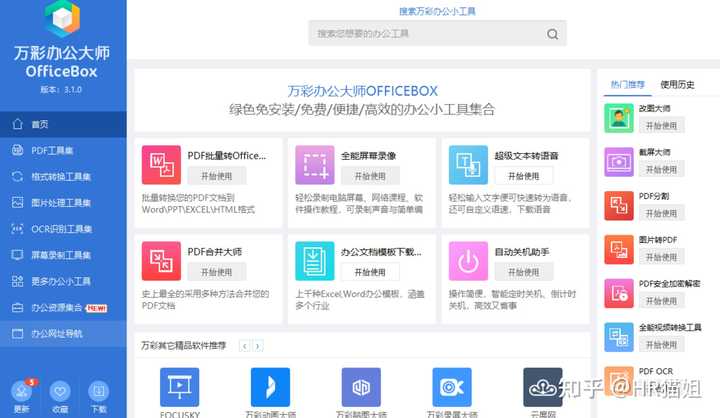Viewport: 720px width, 418px height.
Task: Click the 截屏大师 camera icon
Action: pyautogui.click(x=619, y=162)
